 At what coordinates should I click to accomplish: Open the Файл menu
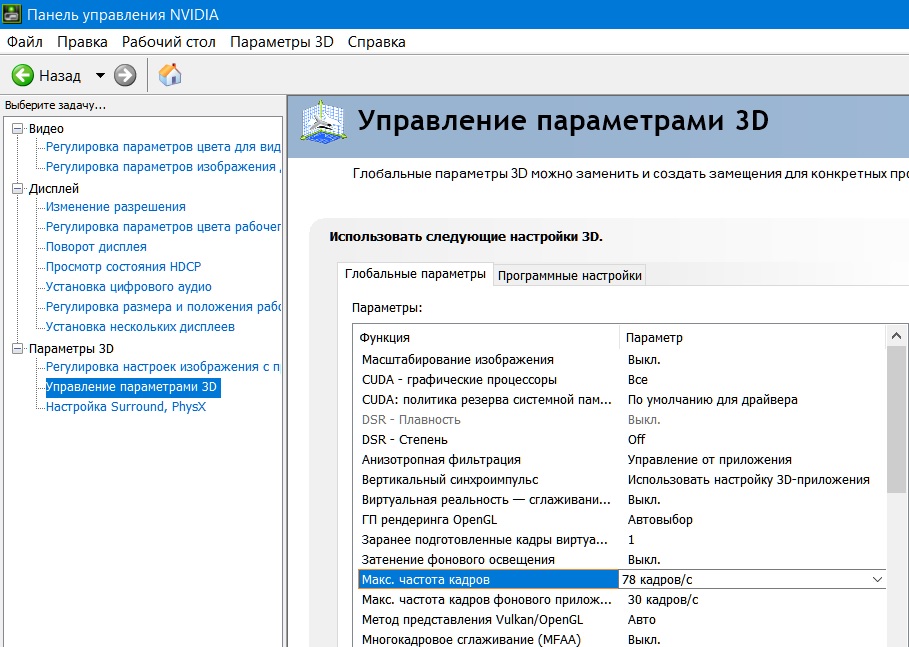(x=25, y=42)
